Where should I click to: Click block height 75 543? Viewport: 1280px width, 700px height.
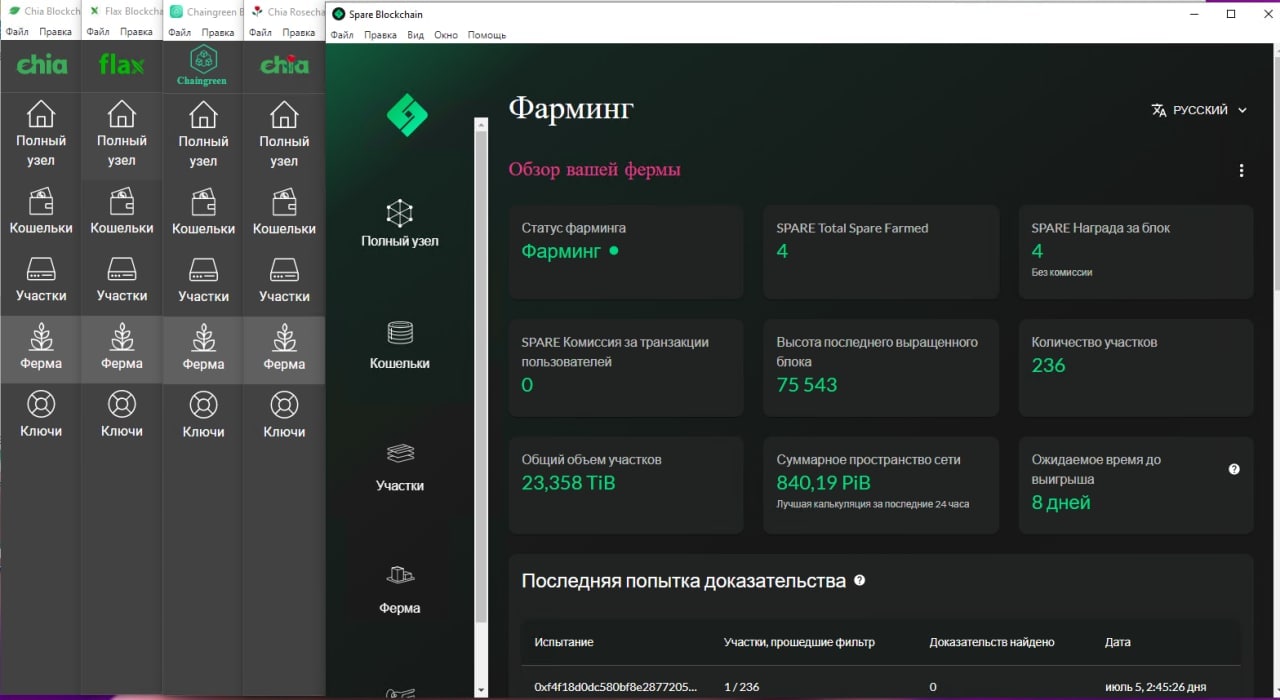click(x=807, y=385)
